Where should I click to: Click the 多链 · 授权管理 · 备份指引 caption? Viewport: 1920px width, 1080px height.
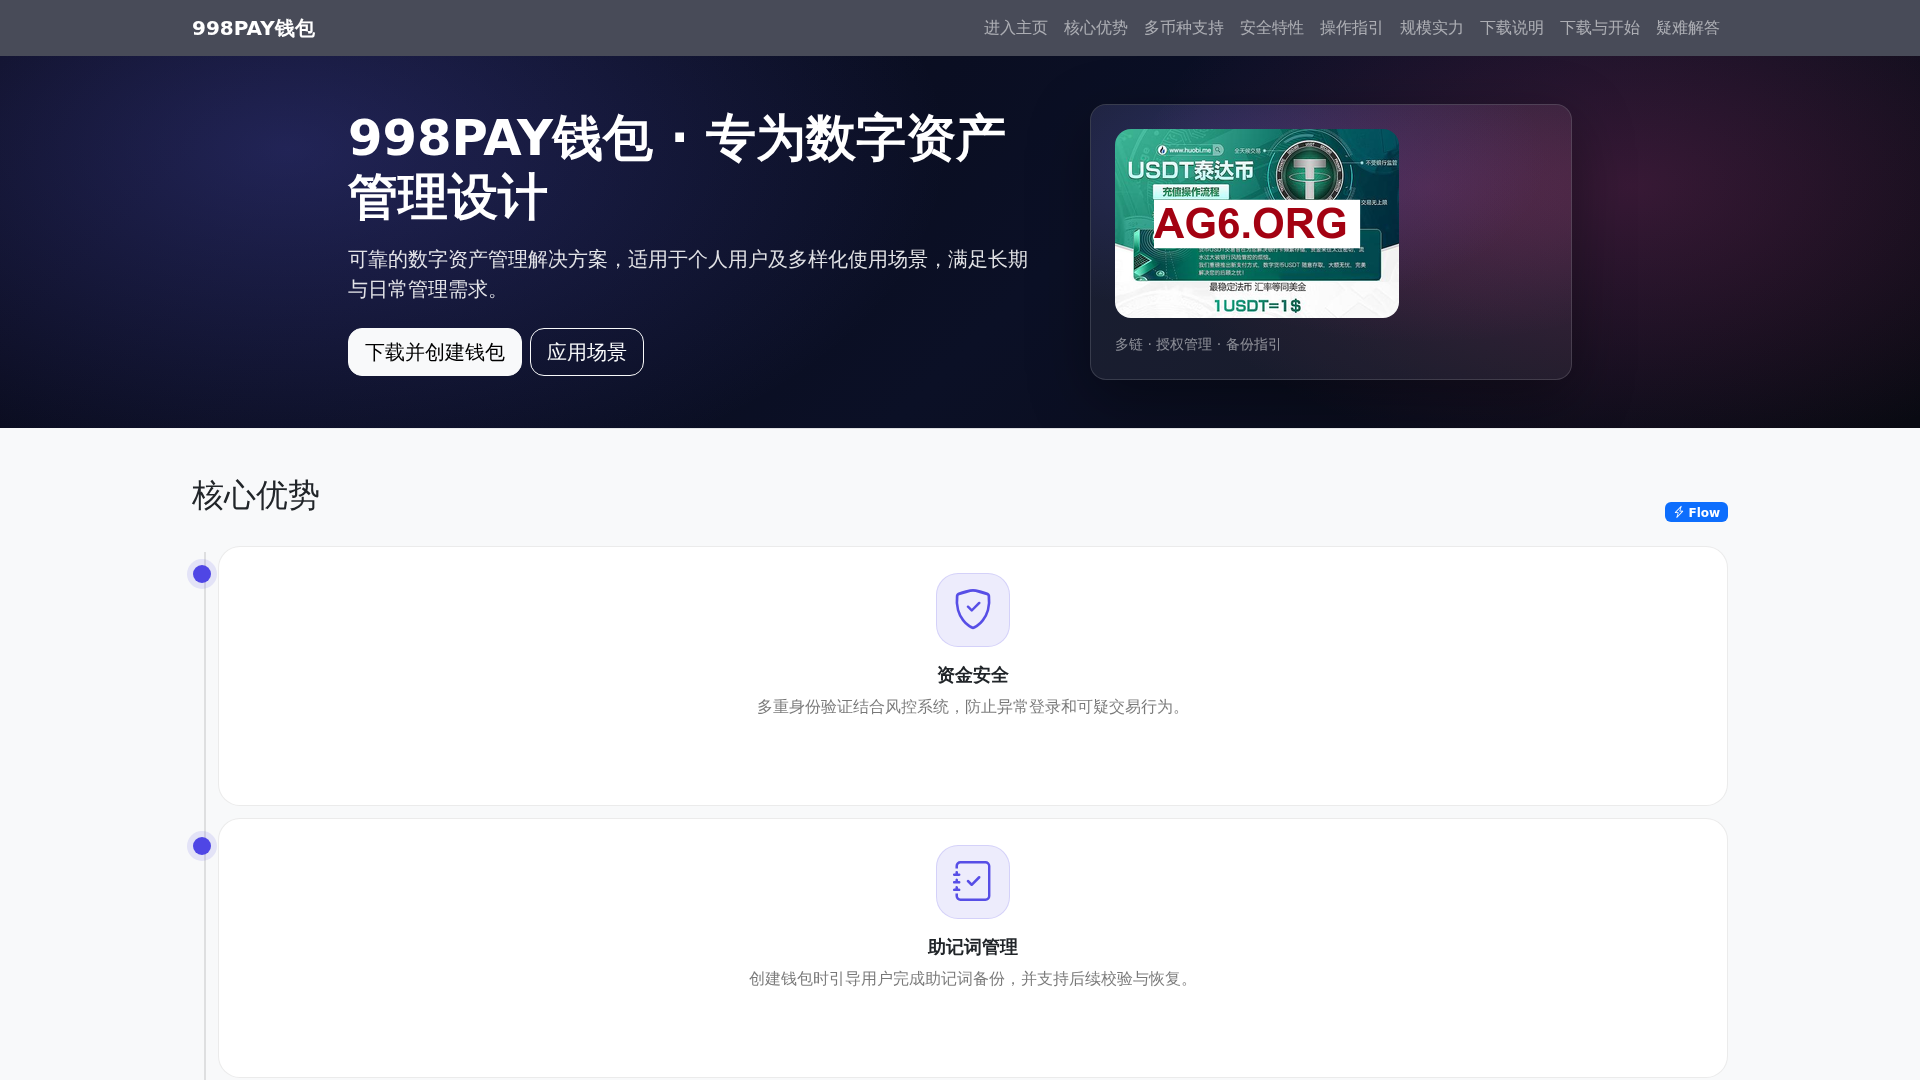(1198, 344)
